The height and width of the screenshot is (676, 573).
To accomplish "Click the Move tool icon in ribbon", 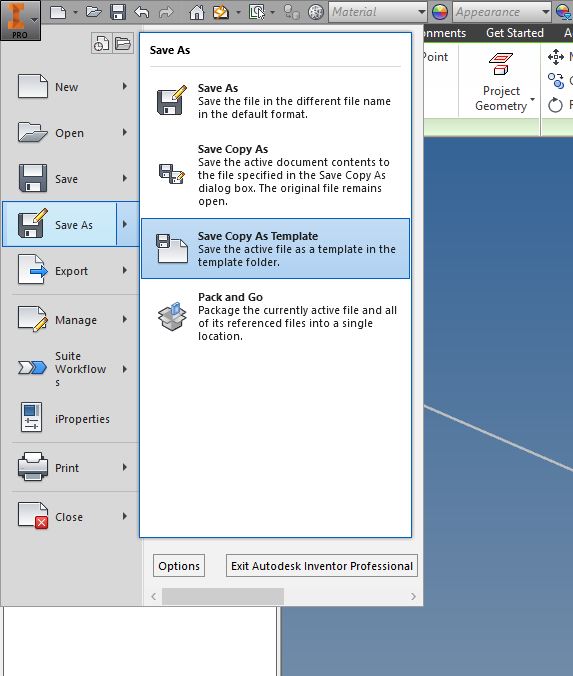I will (556, 56).
